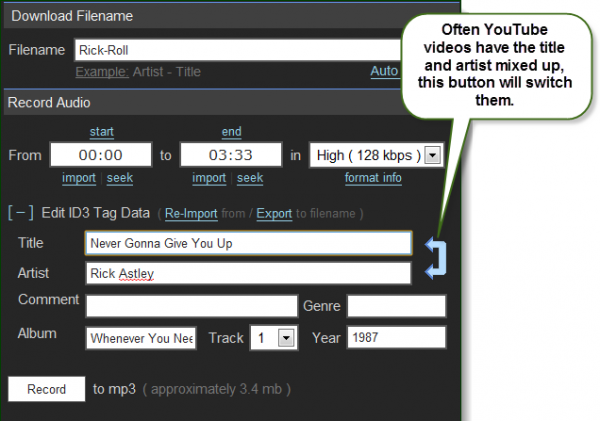Click the Title field Never Gonna Give You Up
The image size is (600, 421).
248,243
